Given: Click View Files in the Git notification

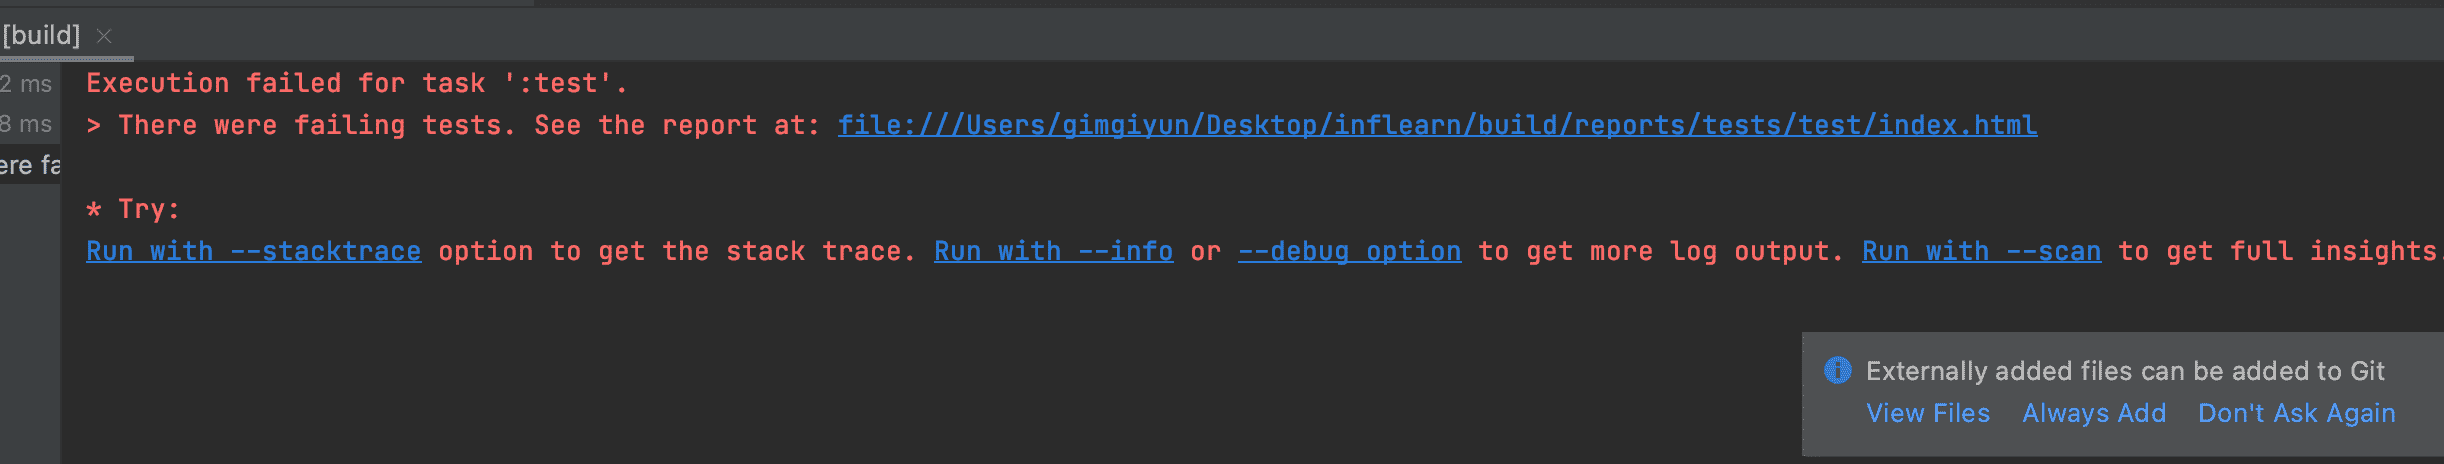Looking at the screenshot, I should click(x=1928, y=413).
